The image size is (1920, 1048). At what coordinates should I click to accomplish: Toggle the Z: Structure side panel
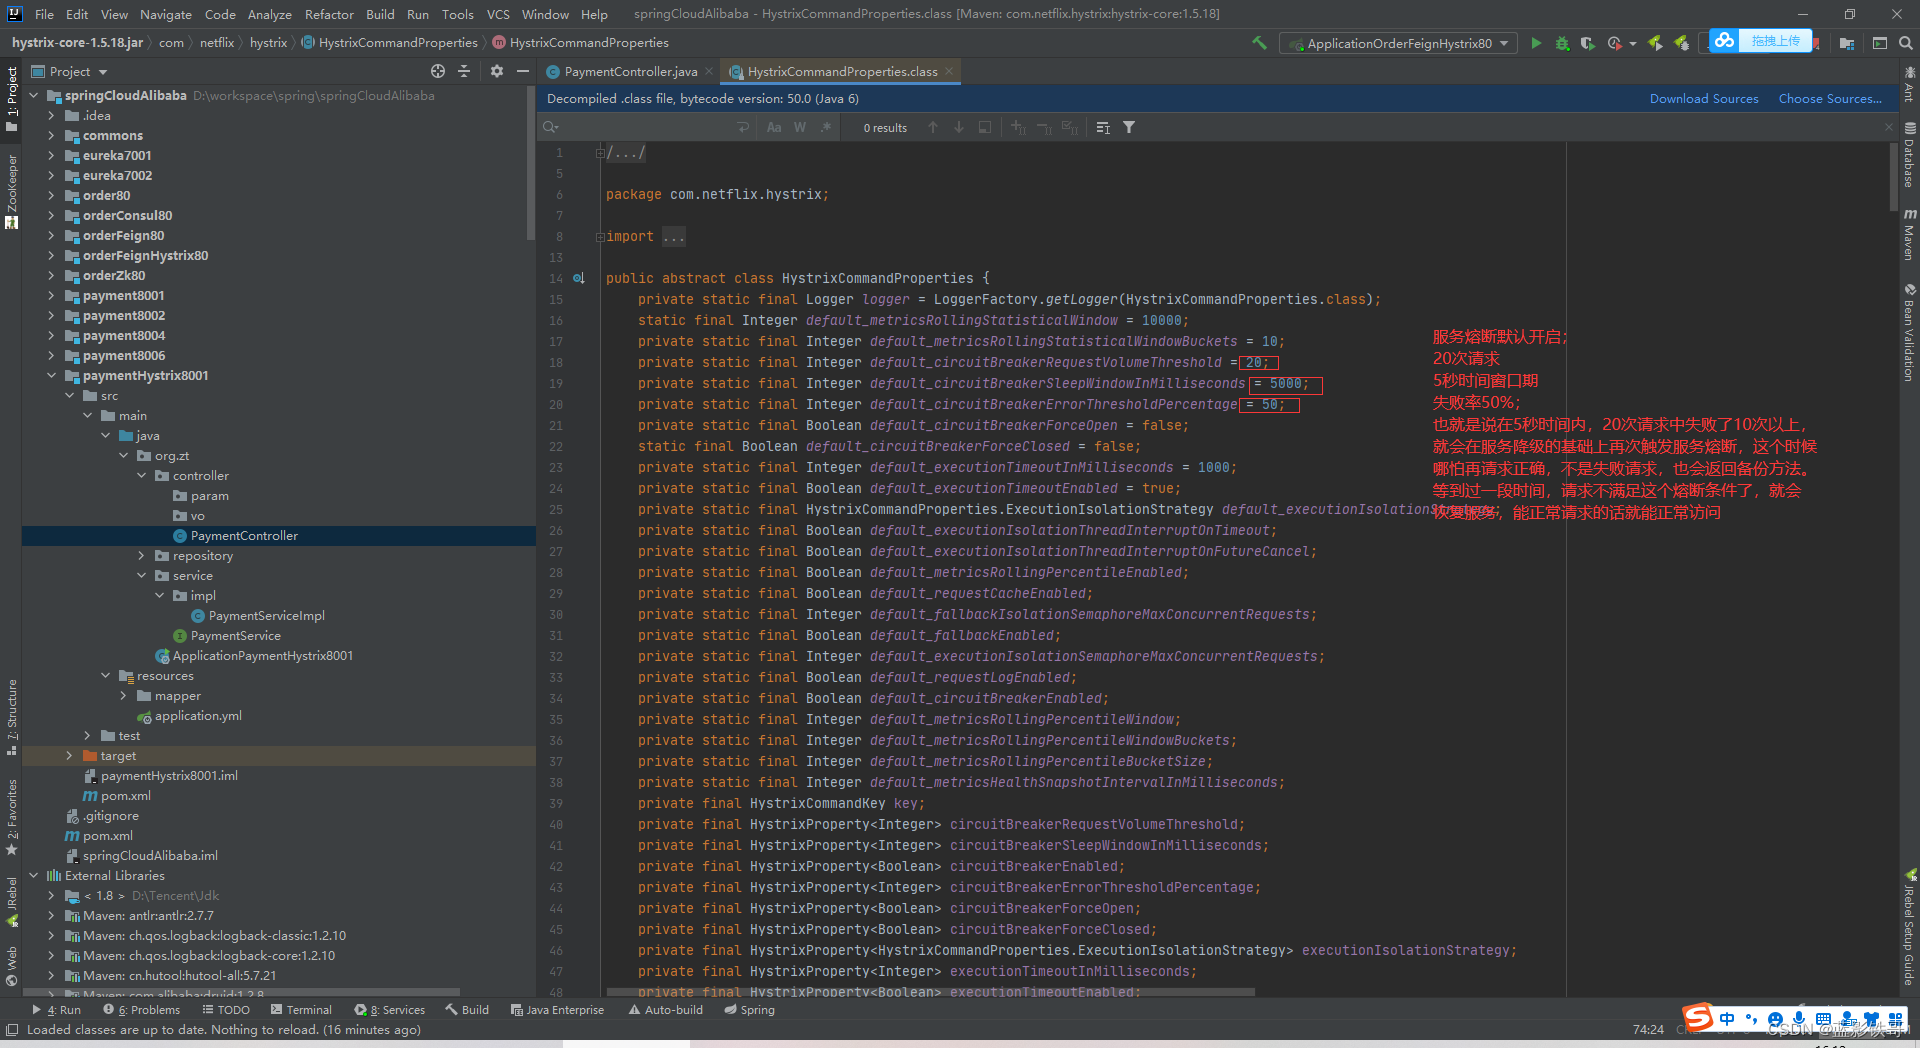(x=11, y=716)
